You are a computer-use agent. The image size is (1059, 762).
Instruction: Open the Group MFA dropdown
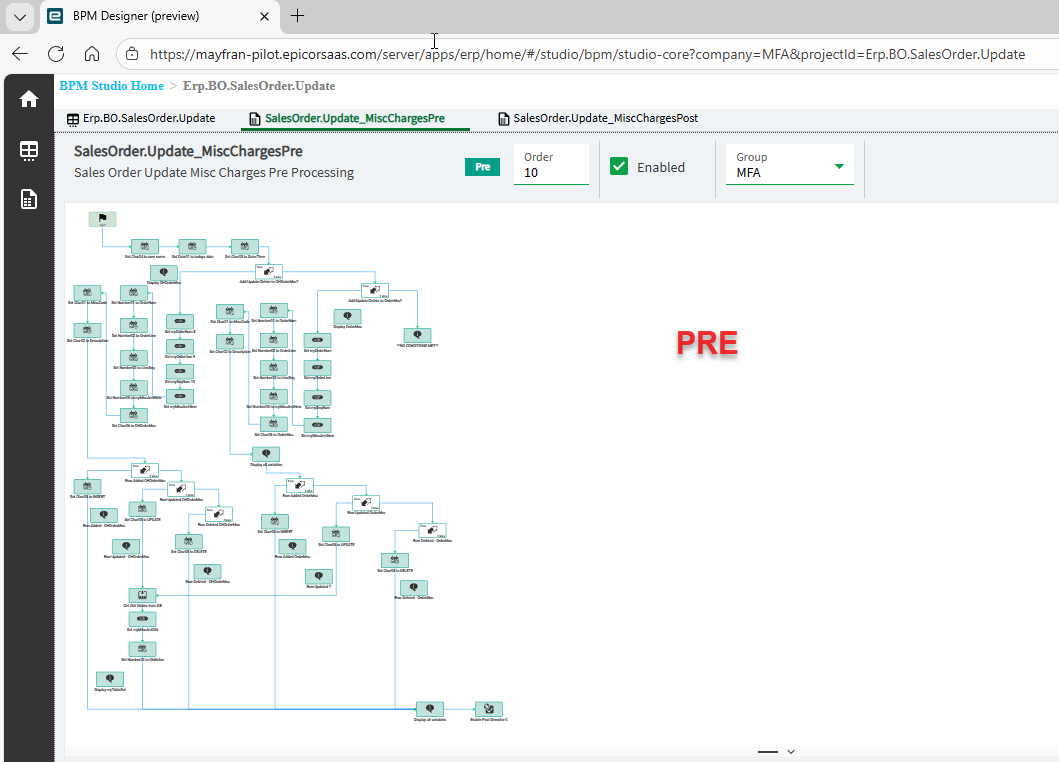tap(790, 166)
